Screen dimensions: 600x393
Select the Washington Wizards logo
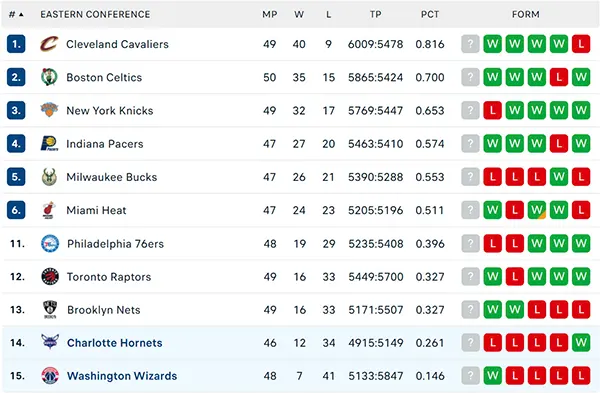tap(50, 376)
